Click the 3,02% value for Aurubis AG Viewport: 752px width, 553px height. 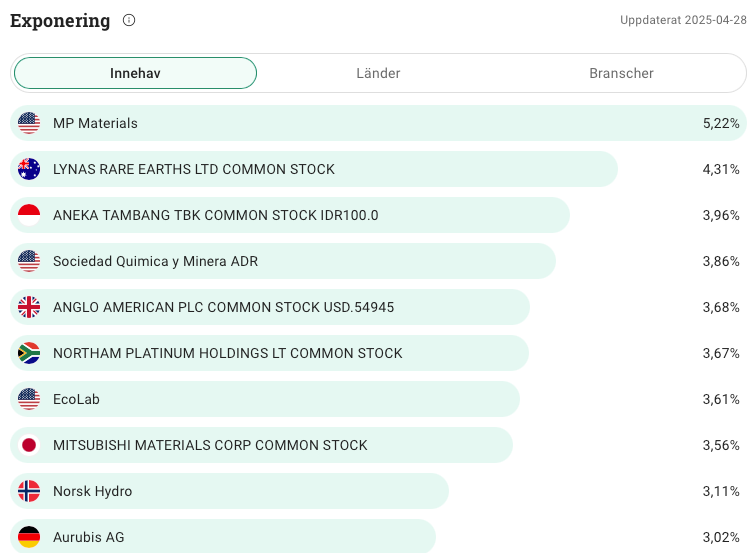721,537
